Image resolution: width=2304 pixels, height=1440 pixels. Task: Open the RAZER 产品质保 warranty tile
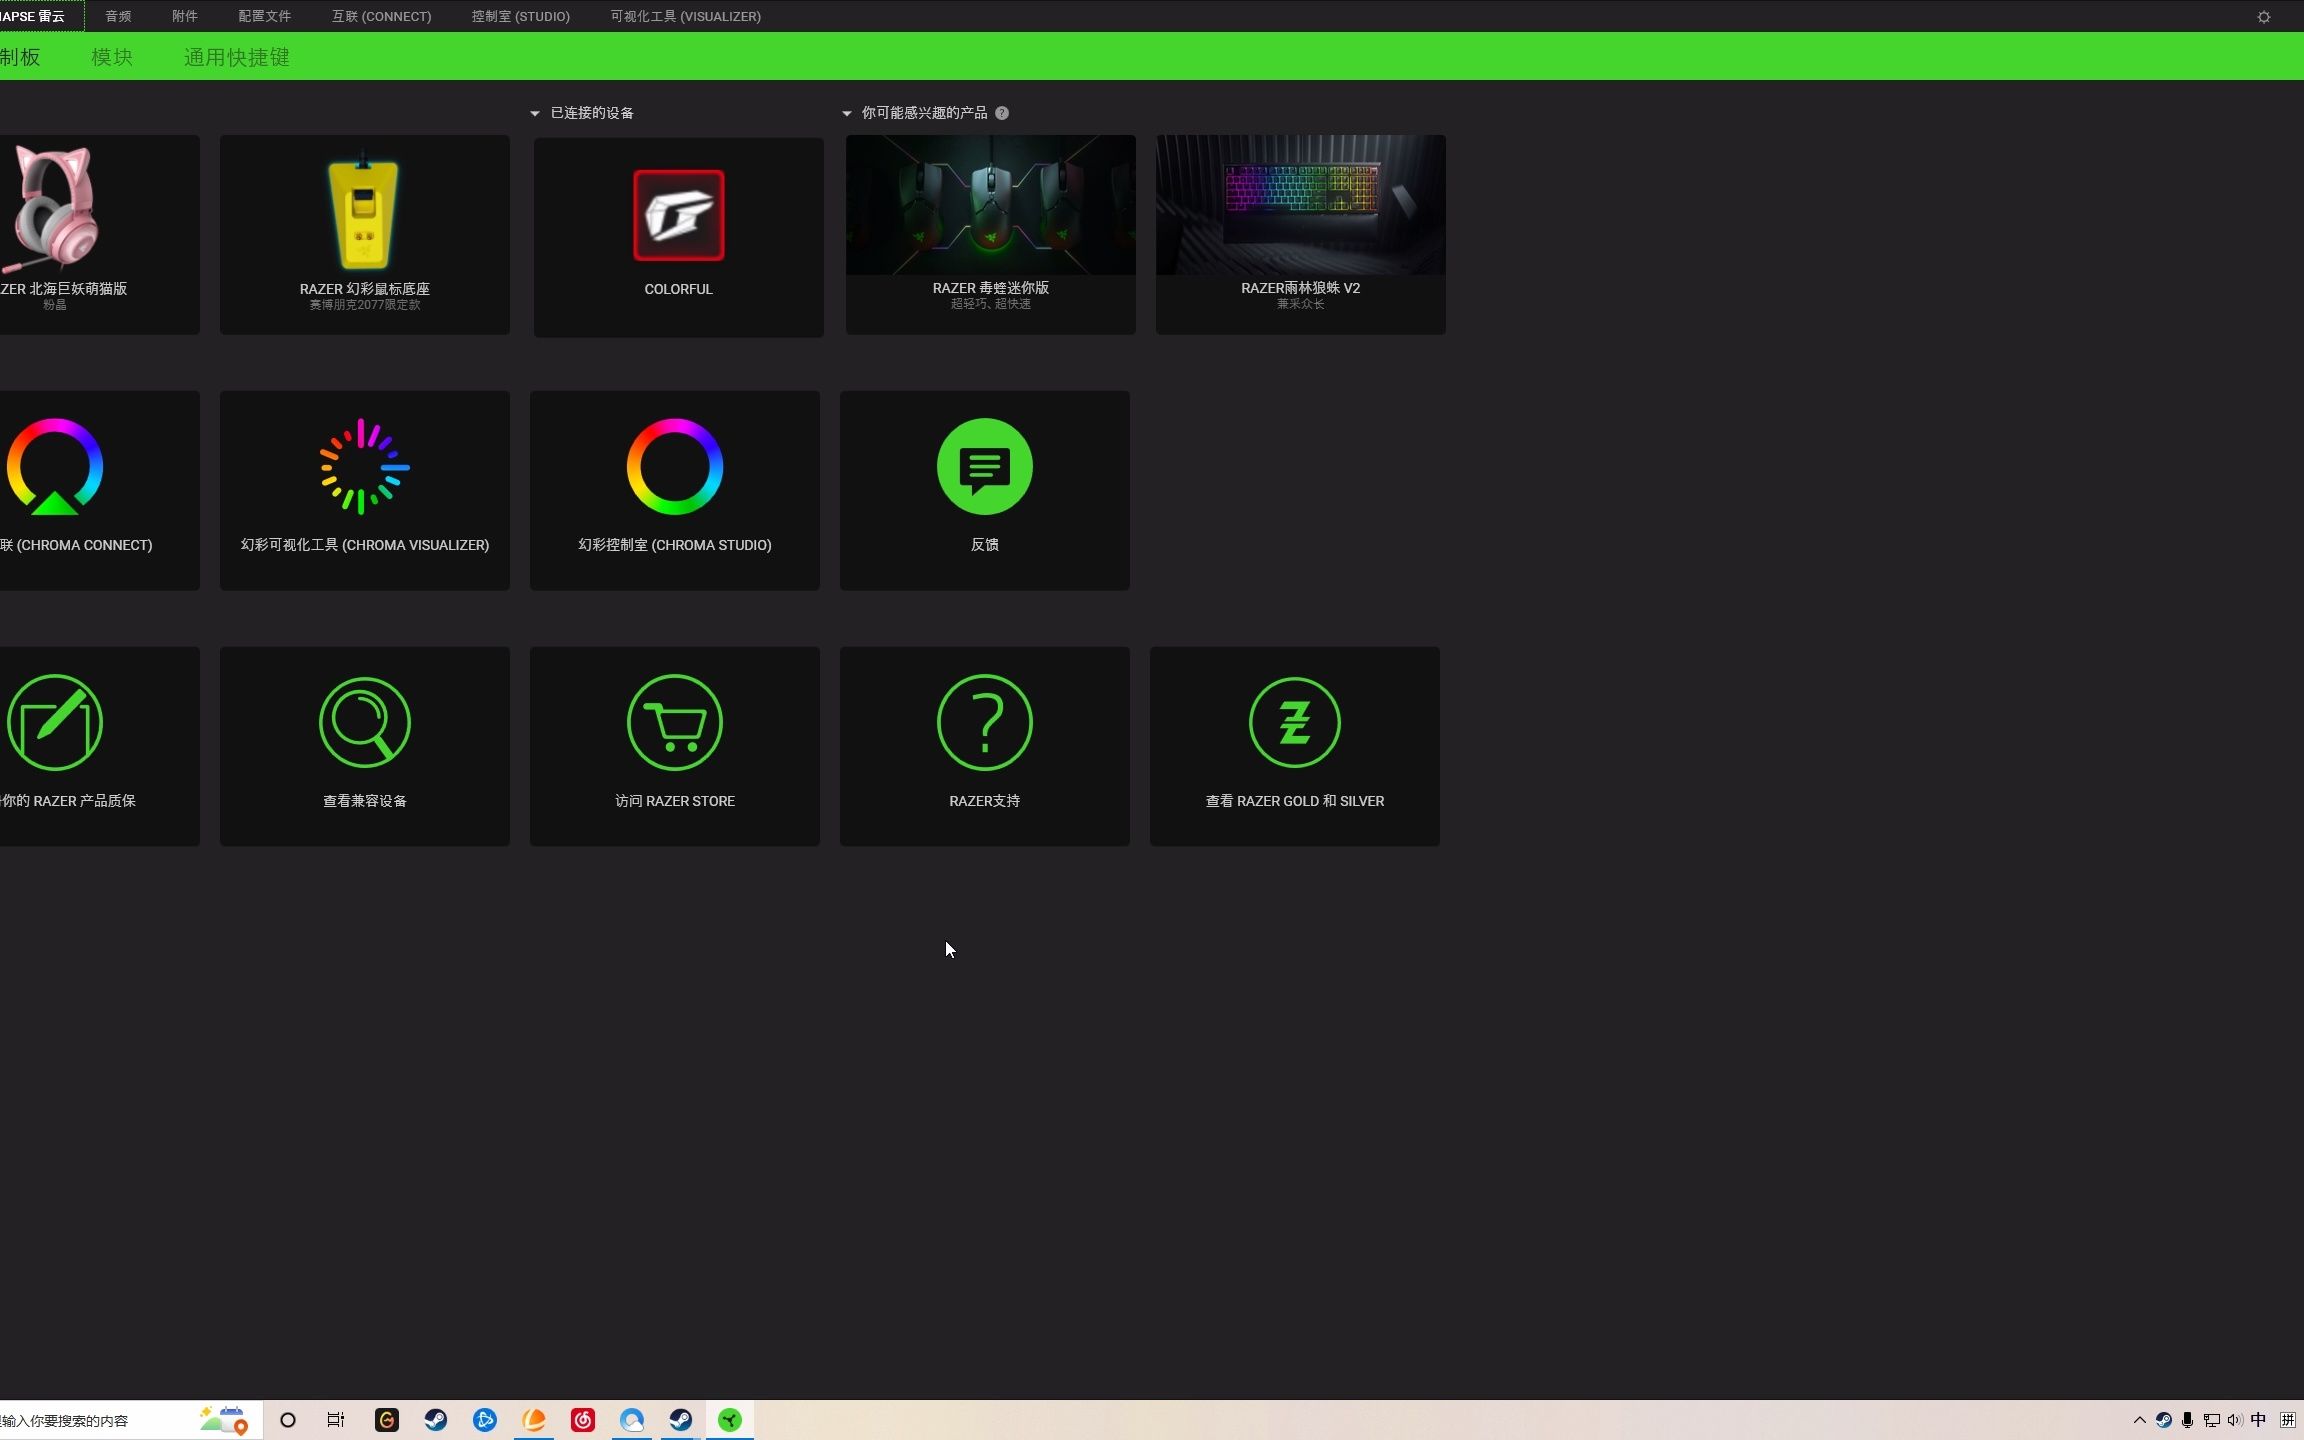[98, 746]
